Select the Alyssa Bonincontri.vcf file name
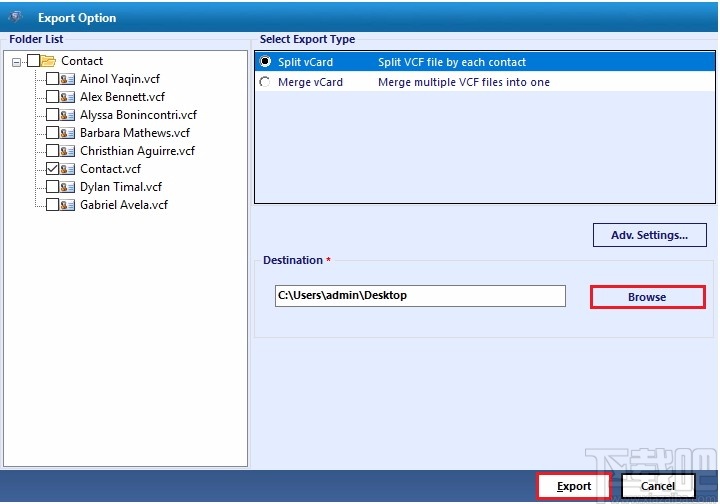 (138, 115)
